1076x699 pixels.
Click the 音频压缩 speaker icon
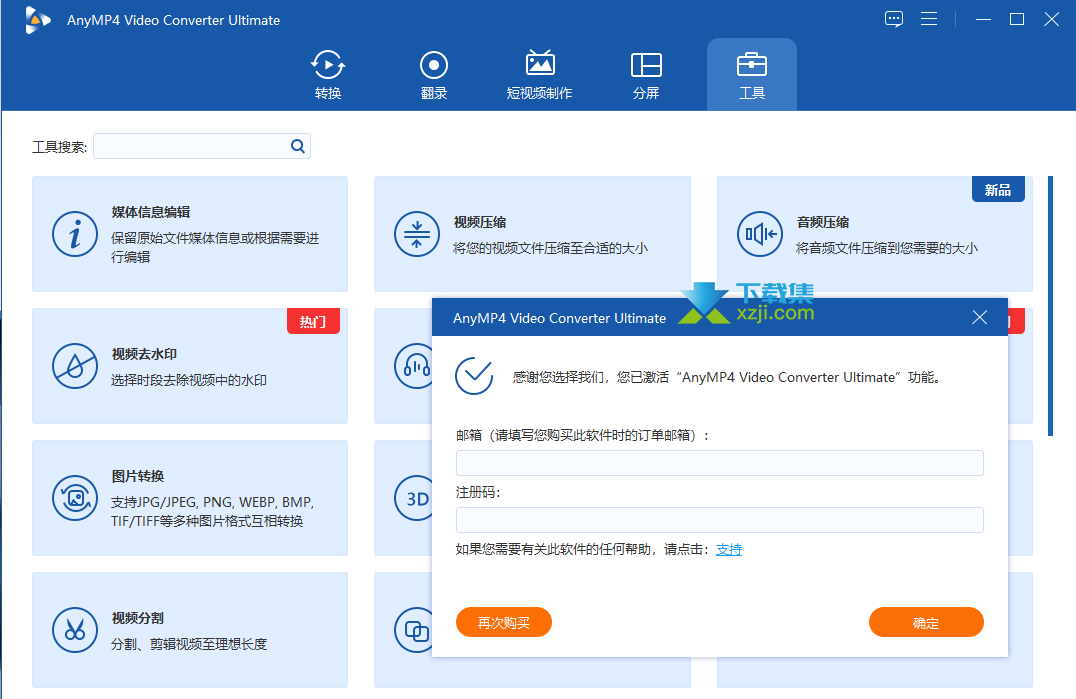tap(760, 234)
